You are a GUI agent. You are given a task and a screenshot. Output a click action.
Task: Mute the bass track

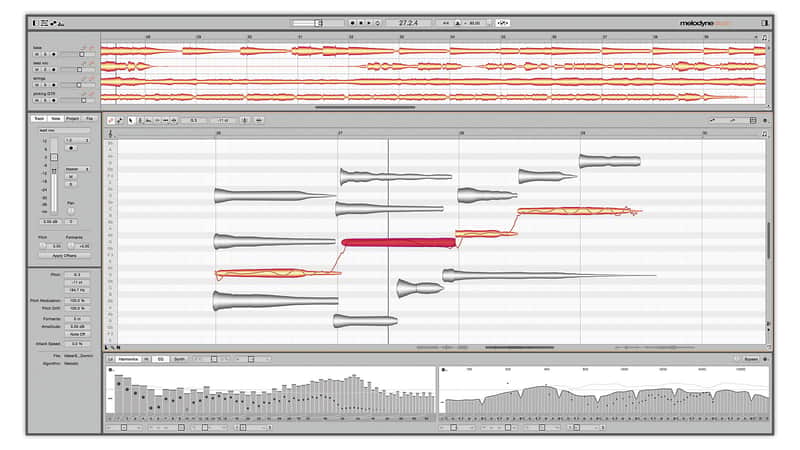[x=37, y=54]
